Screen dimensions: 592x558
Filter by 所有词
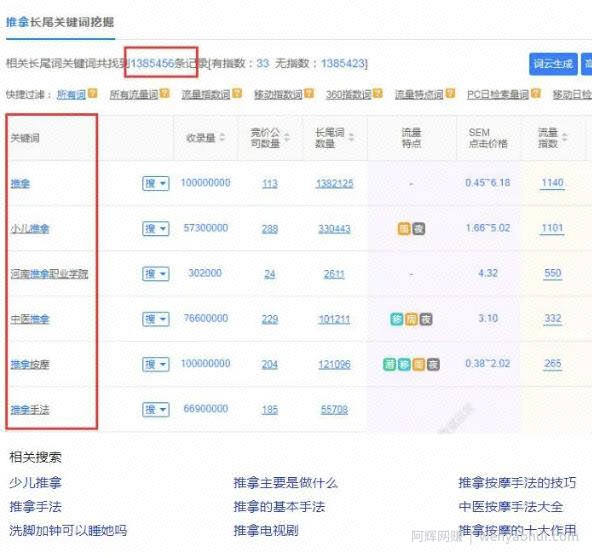pos(71,94)
